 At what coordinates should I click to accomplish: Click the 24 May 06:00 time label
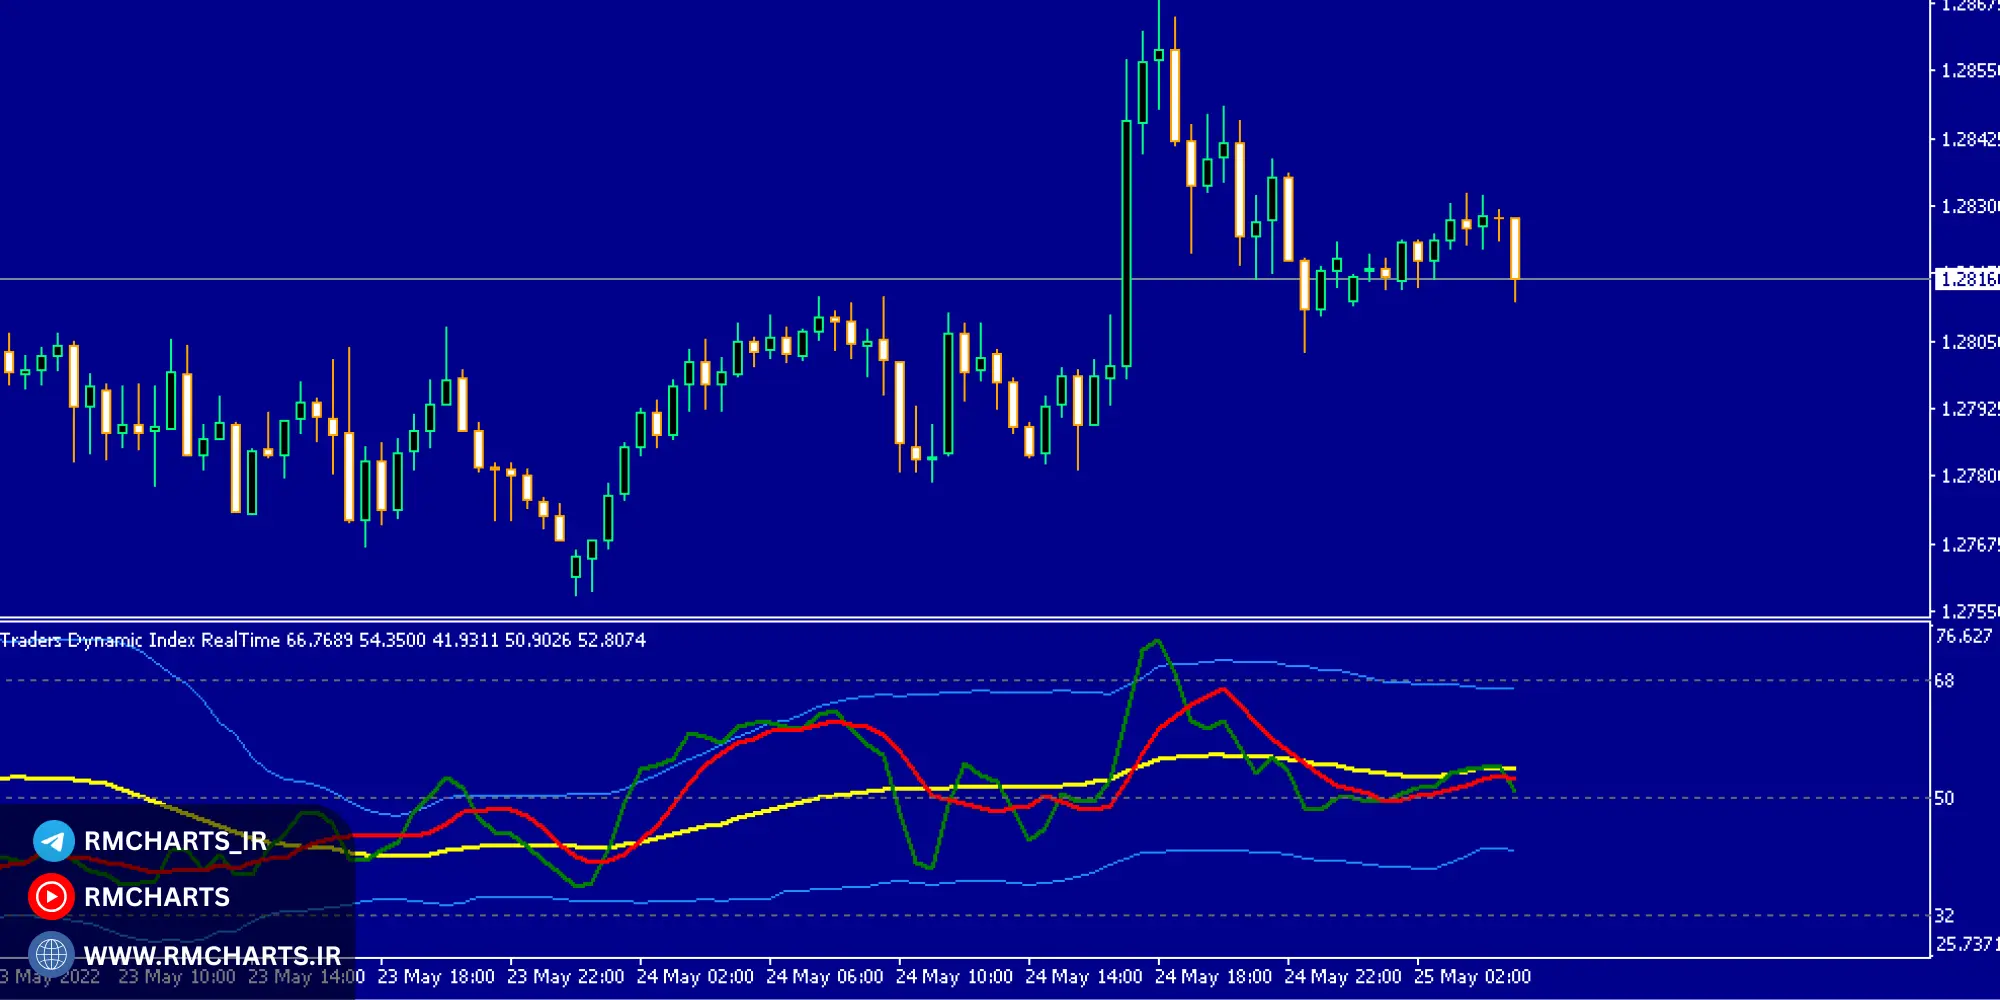coord(824,976)
